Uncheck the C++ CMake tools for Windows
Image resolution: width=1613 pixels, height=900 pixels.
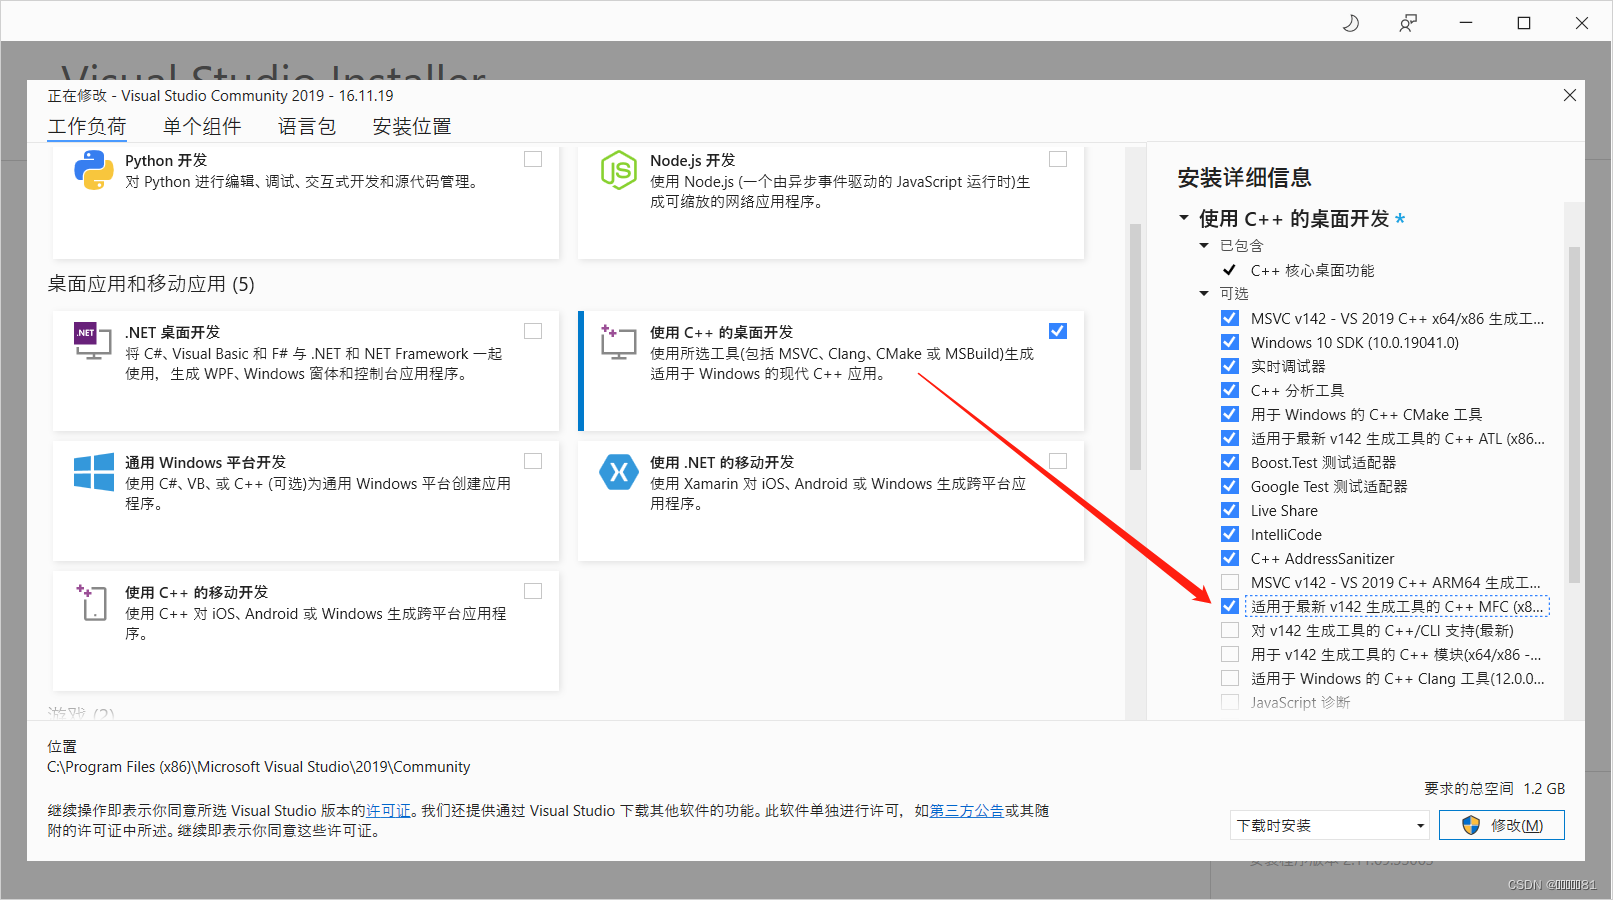point(1230,414)
